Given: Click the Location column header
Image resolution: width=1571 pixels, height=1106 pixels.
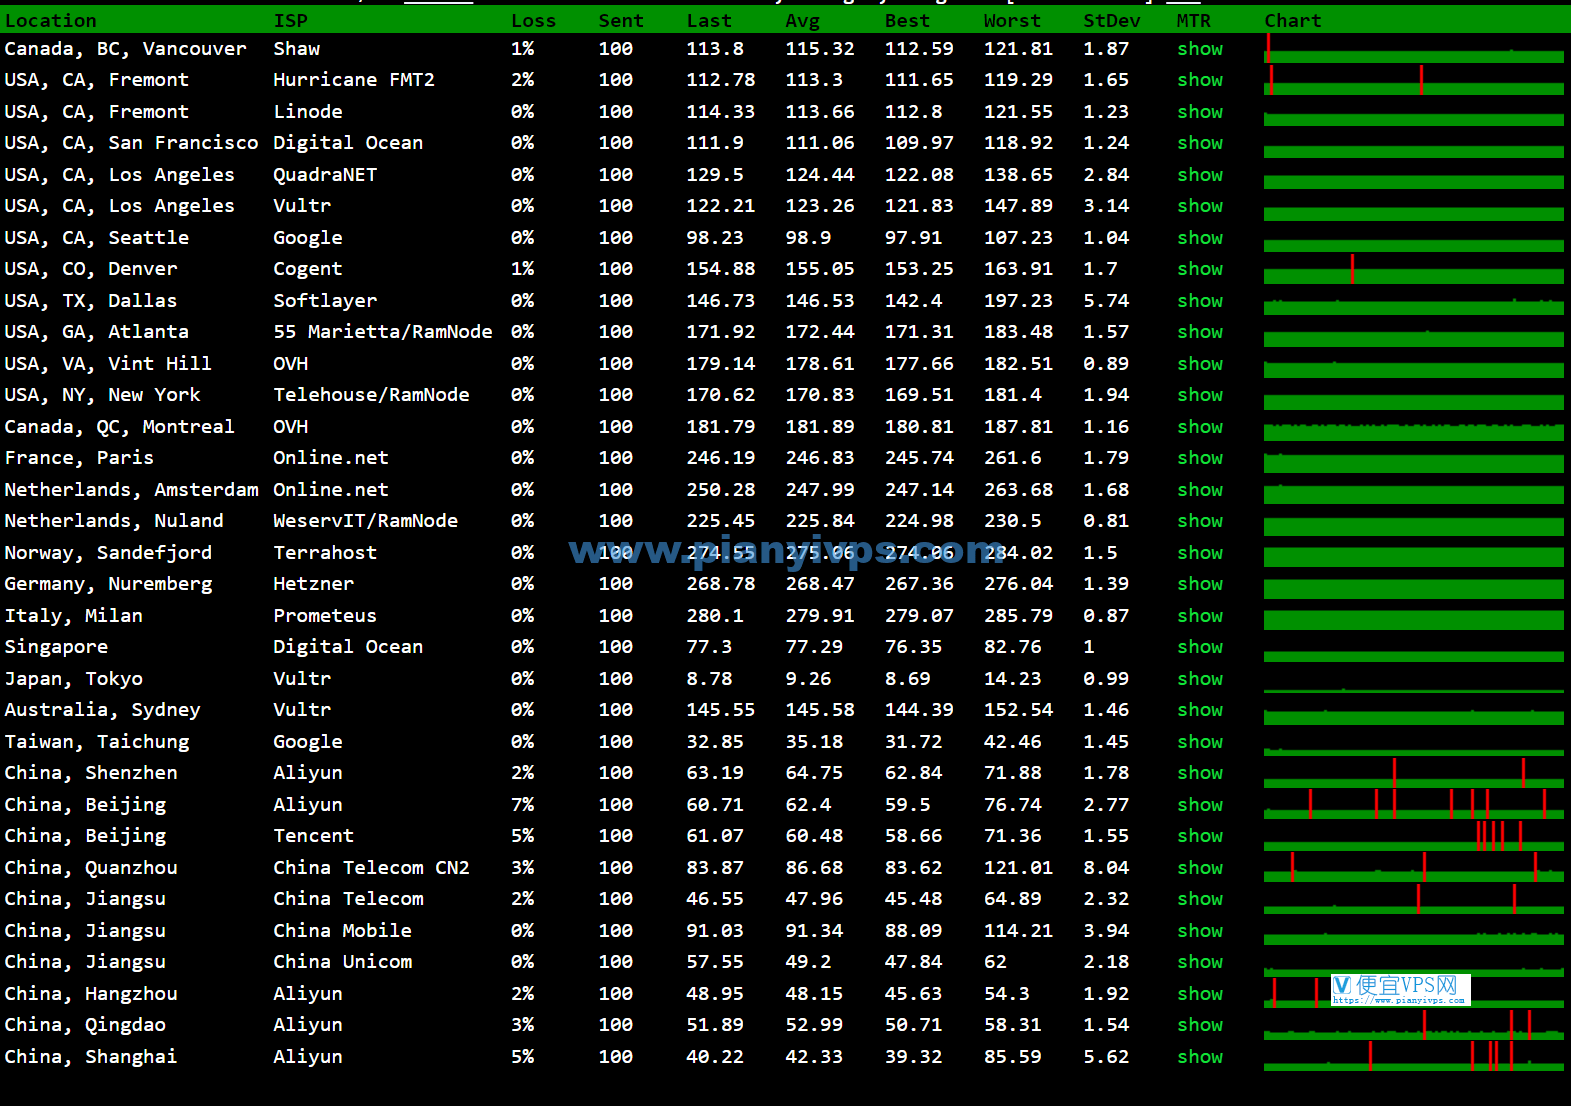Looking at the screenshot, I should coord(51,21).
